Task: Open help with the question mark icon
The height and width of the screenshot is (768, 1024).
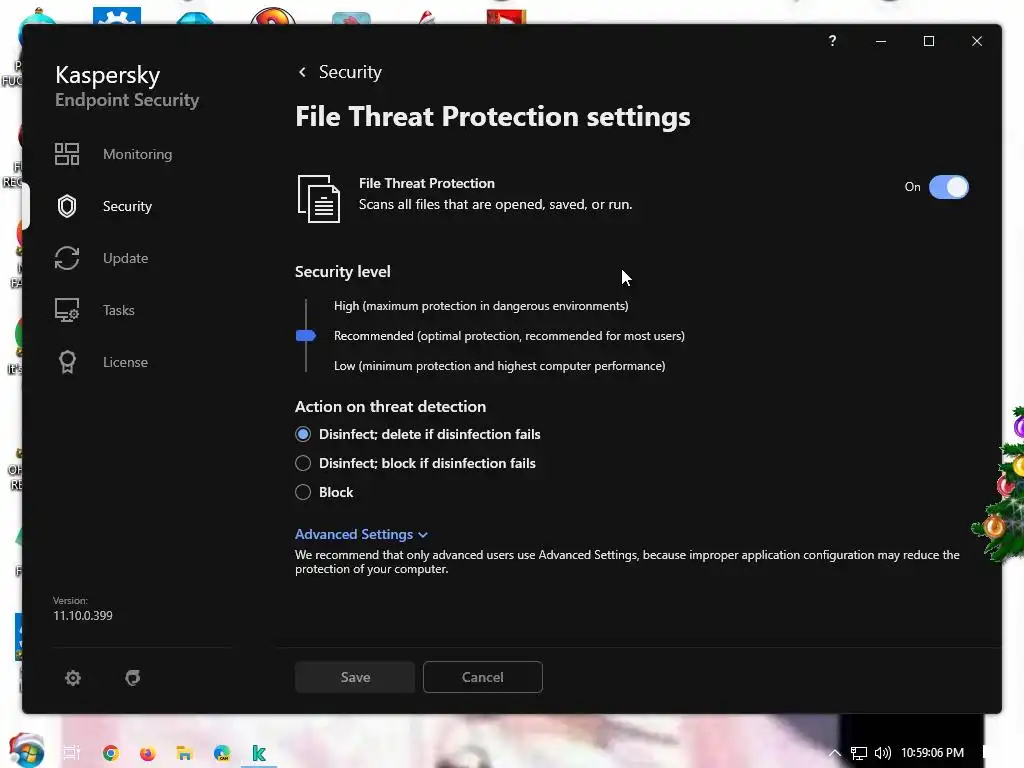Action: pyautogui.click(x=832, y=40)
